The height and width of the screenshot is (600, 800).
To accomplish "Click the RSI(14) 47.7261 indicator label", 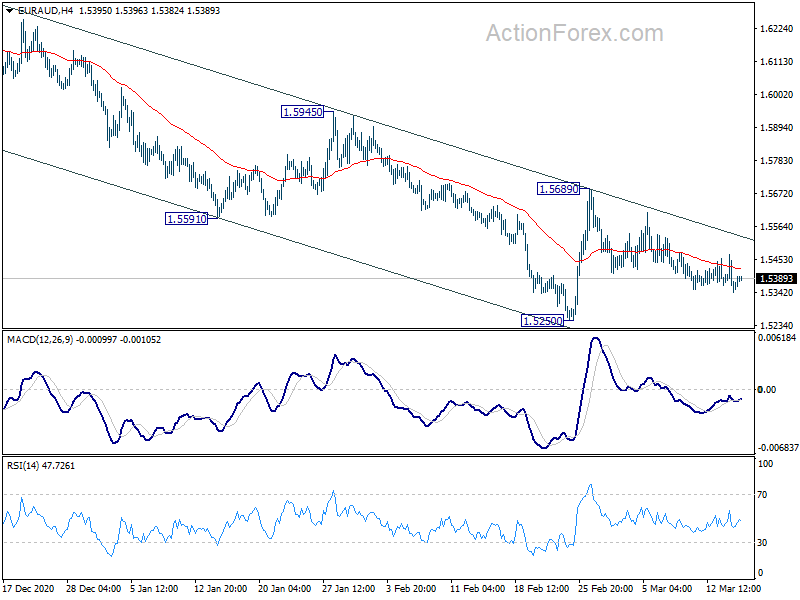I will (41, 465).
